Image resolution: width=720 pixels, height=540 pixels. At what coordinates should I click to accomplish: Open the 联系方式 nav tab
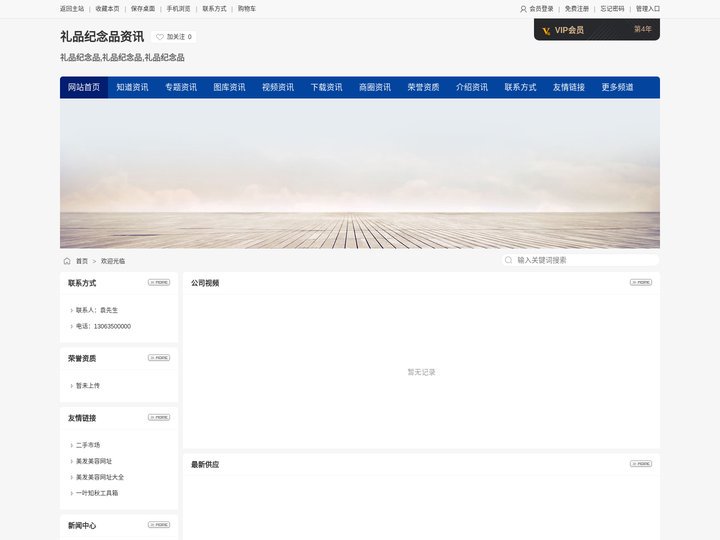click(520, 87)
